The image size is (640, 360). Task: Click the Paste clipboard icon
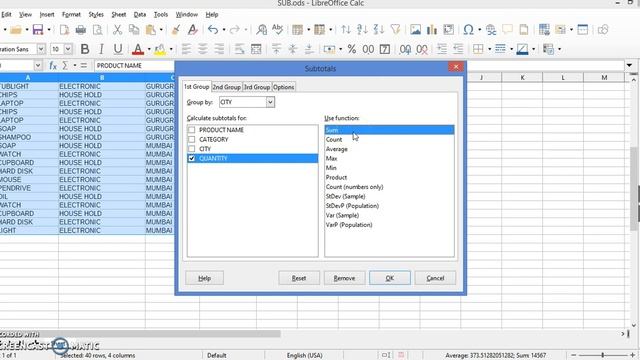pos(151,30)
